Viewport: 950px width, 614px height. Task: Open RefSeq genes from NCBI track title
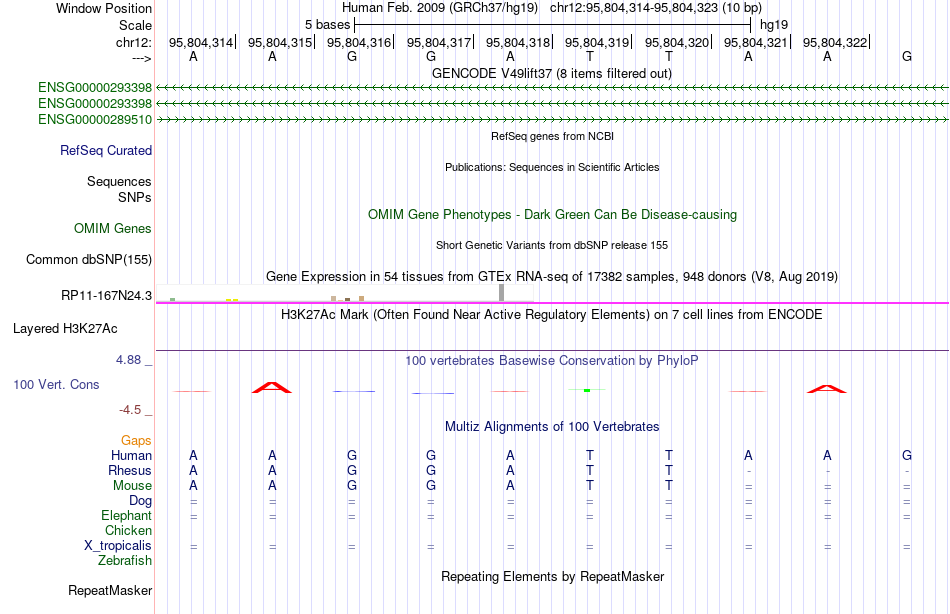(552, 136)
